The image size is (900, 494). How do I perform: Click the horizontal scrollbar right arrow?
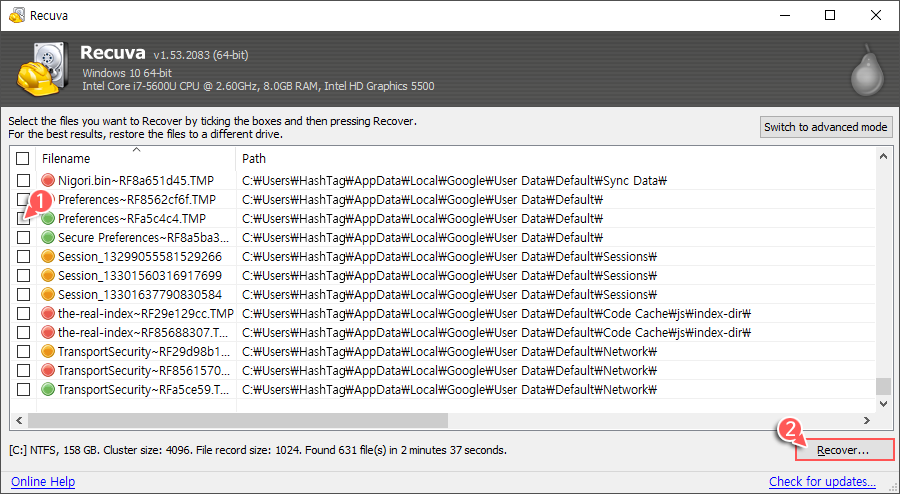click(x=867, y=421)
